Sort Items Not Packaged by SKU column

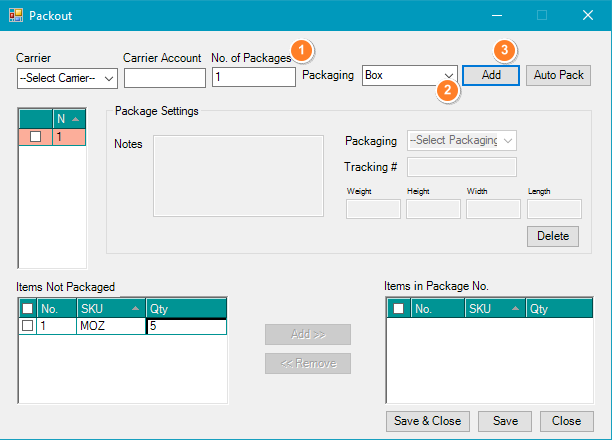(x=110, y=309)
